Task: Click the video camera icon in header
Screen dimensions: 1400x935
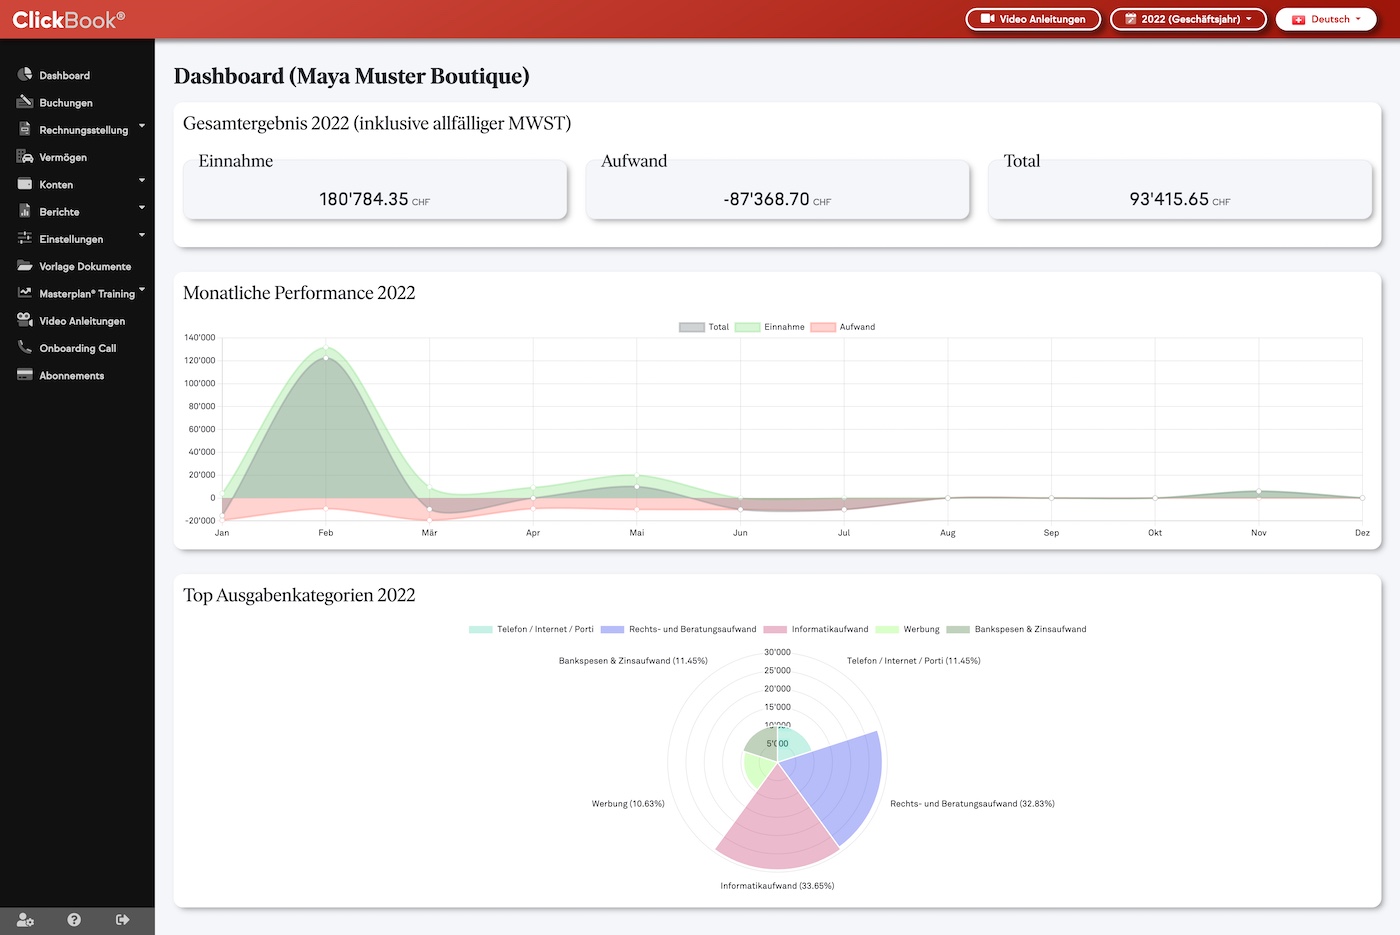Action: (x=988, y=19)
